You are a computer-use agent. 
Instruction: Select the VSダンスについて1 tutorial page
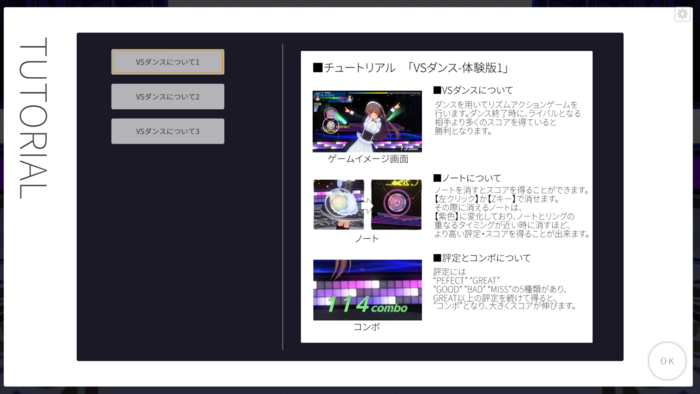167,62
